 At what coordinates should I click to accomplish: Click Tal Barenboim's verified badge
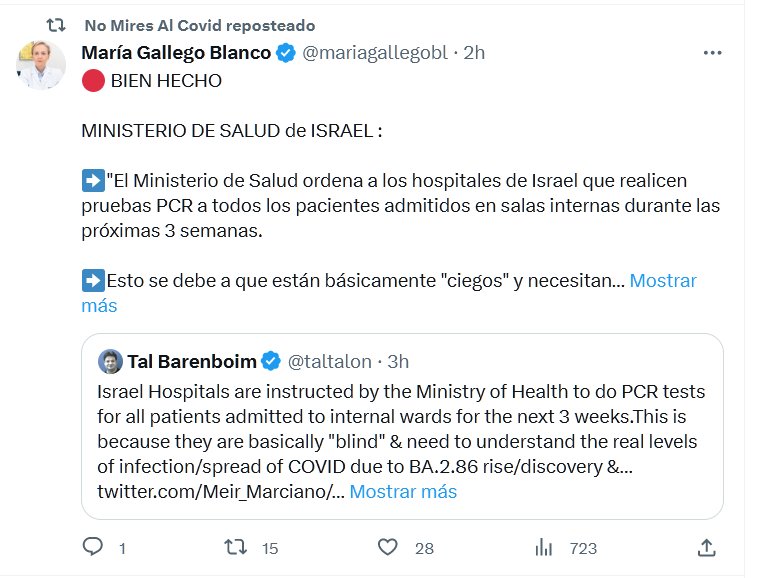[x=272, y=361]
